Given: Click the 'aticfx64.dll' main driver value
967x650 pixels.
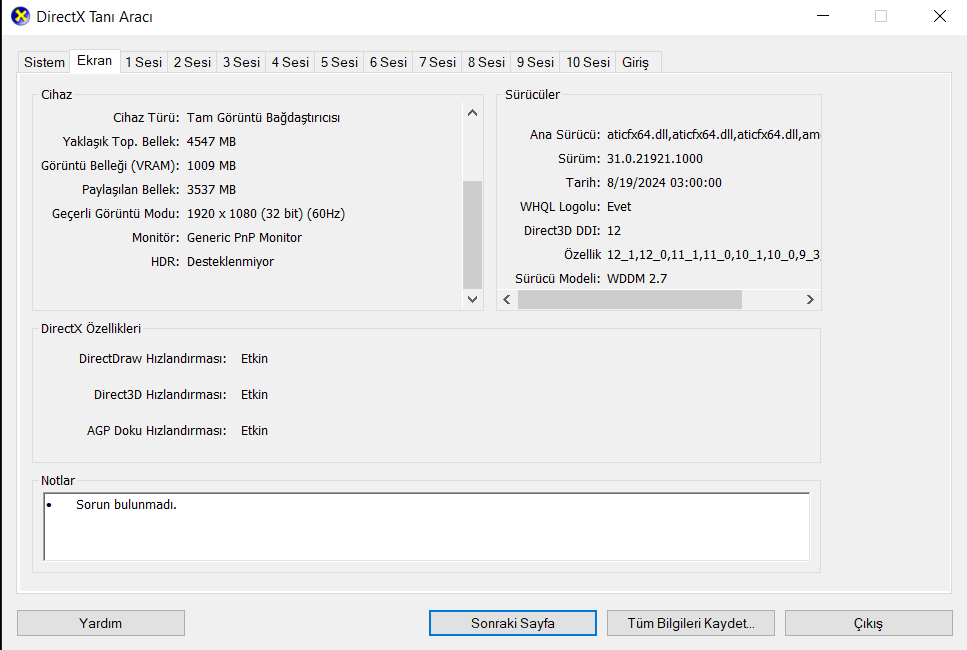Looking at the screenshot, I should click(x=713, y=134).
